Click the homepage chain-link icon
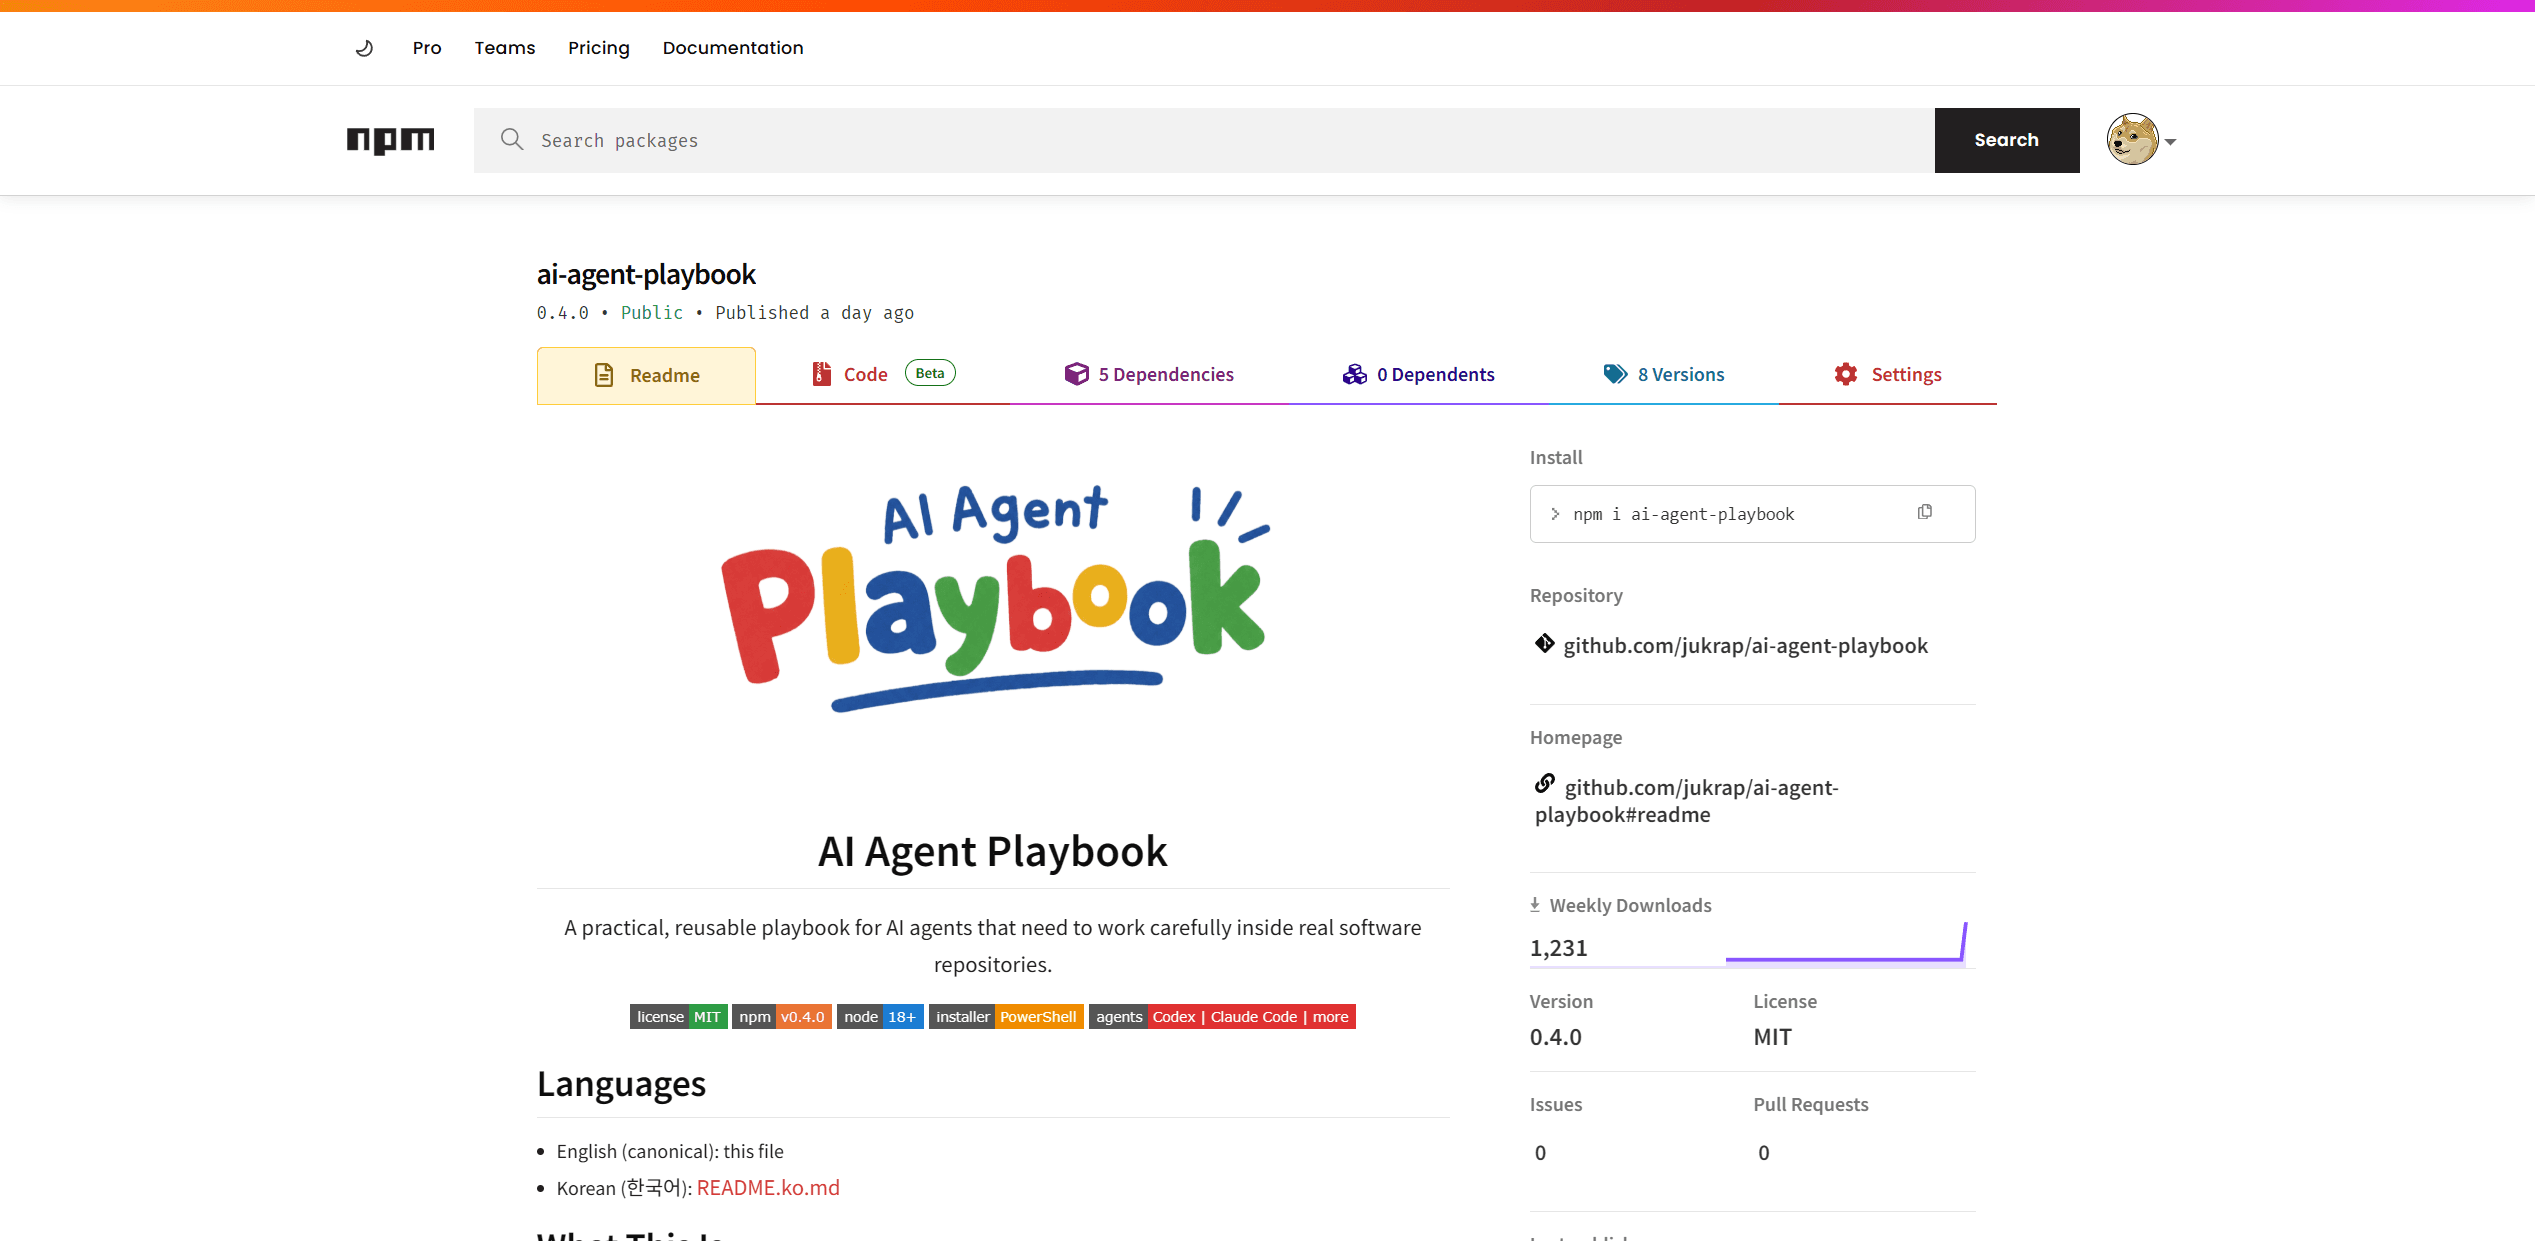The image size is (2535, 1241). 1545,783
